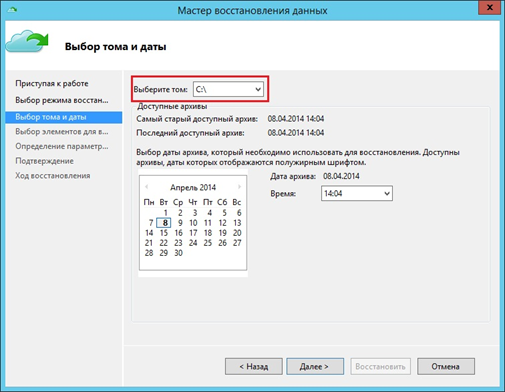505x392 pixels.
Task: Select 'Определение параметр...' wizard step
Action: click(x=62, y=146)
